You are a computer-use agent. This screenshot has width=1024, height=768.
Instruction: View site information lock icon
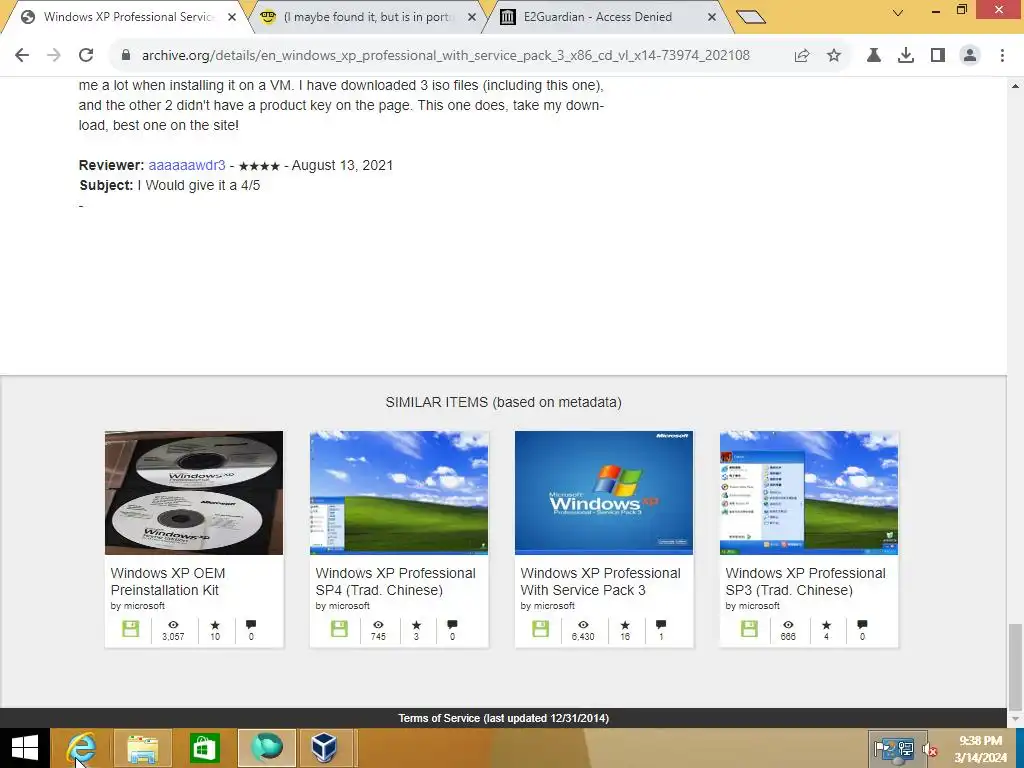[126, 56]
